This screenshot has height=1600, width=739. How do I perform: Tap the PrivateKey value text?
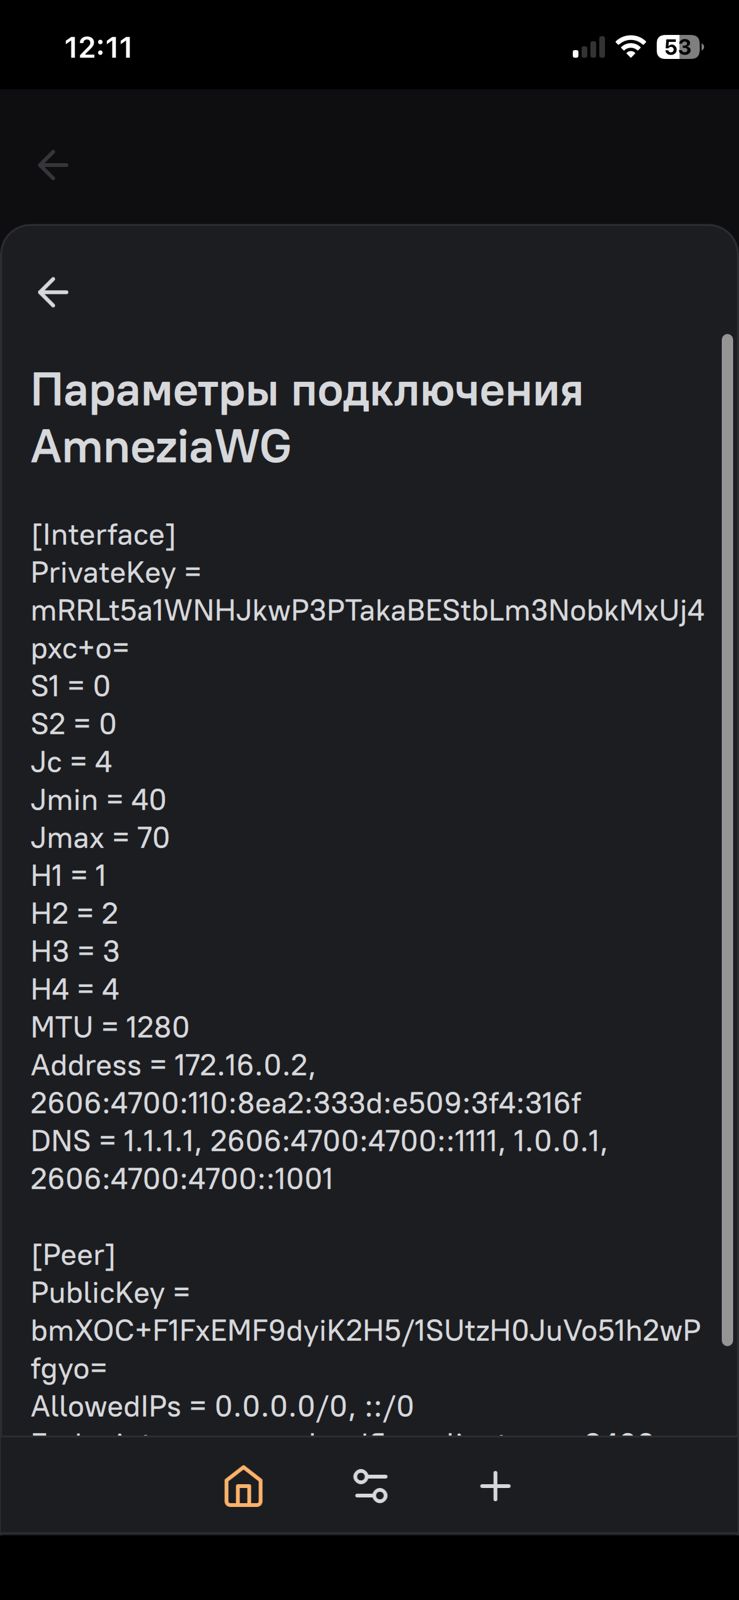coord(367,611)
